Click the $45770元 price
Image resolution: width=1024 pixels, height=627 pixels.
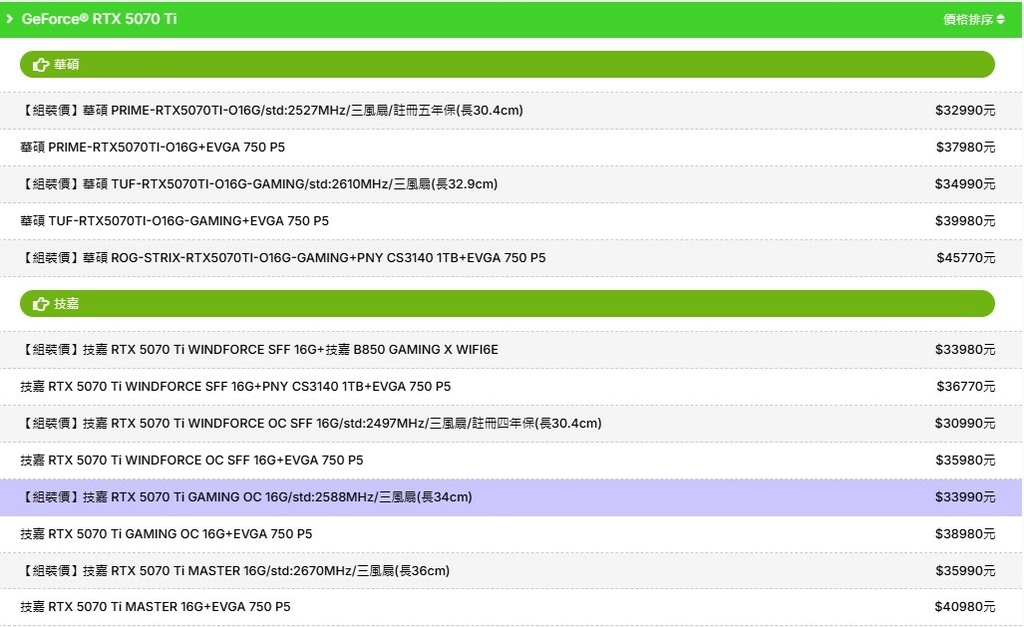click(966, 258)
